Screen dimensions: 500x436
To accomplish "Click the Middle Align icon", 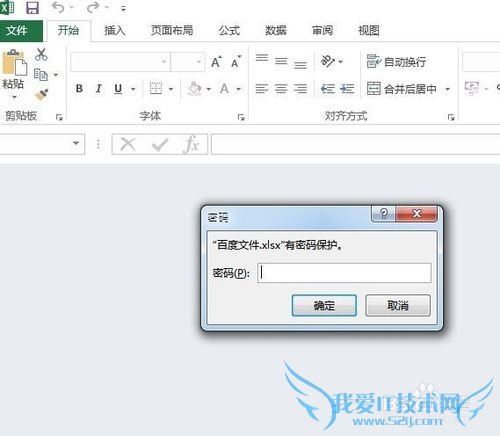I will click(x=281, y=61).
